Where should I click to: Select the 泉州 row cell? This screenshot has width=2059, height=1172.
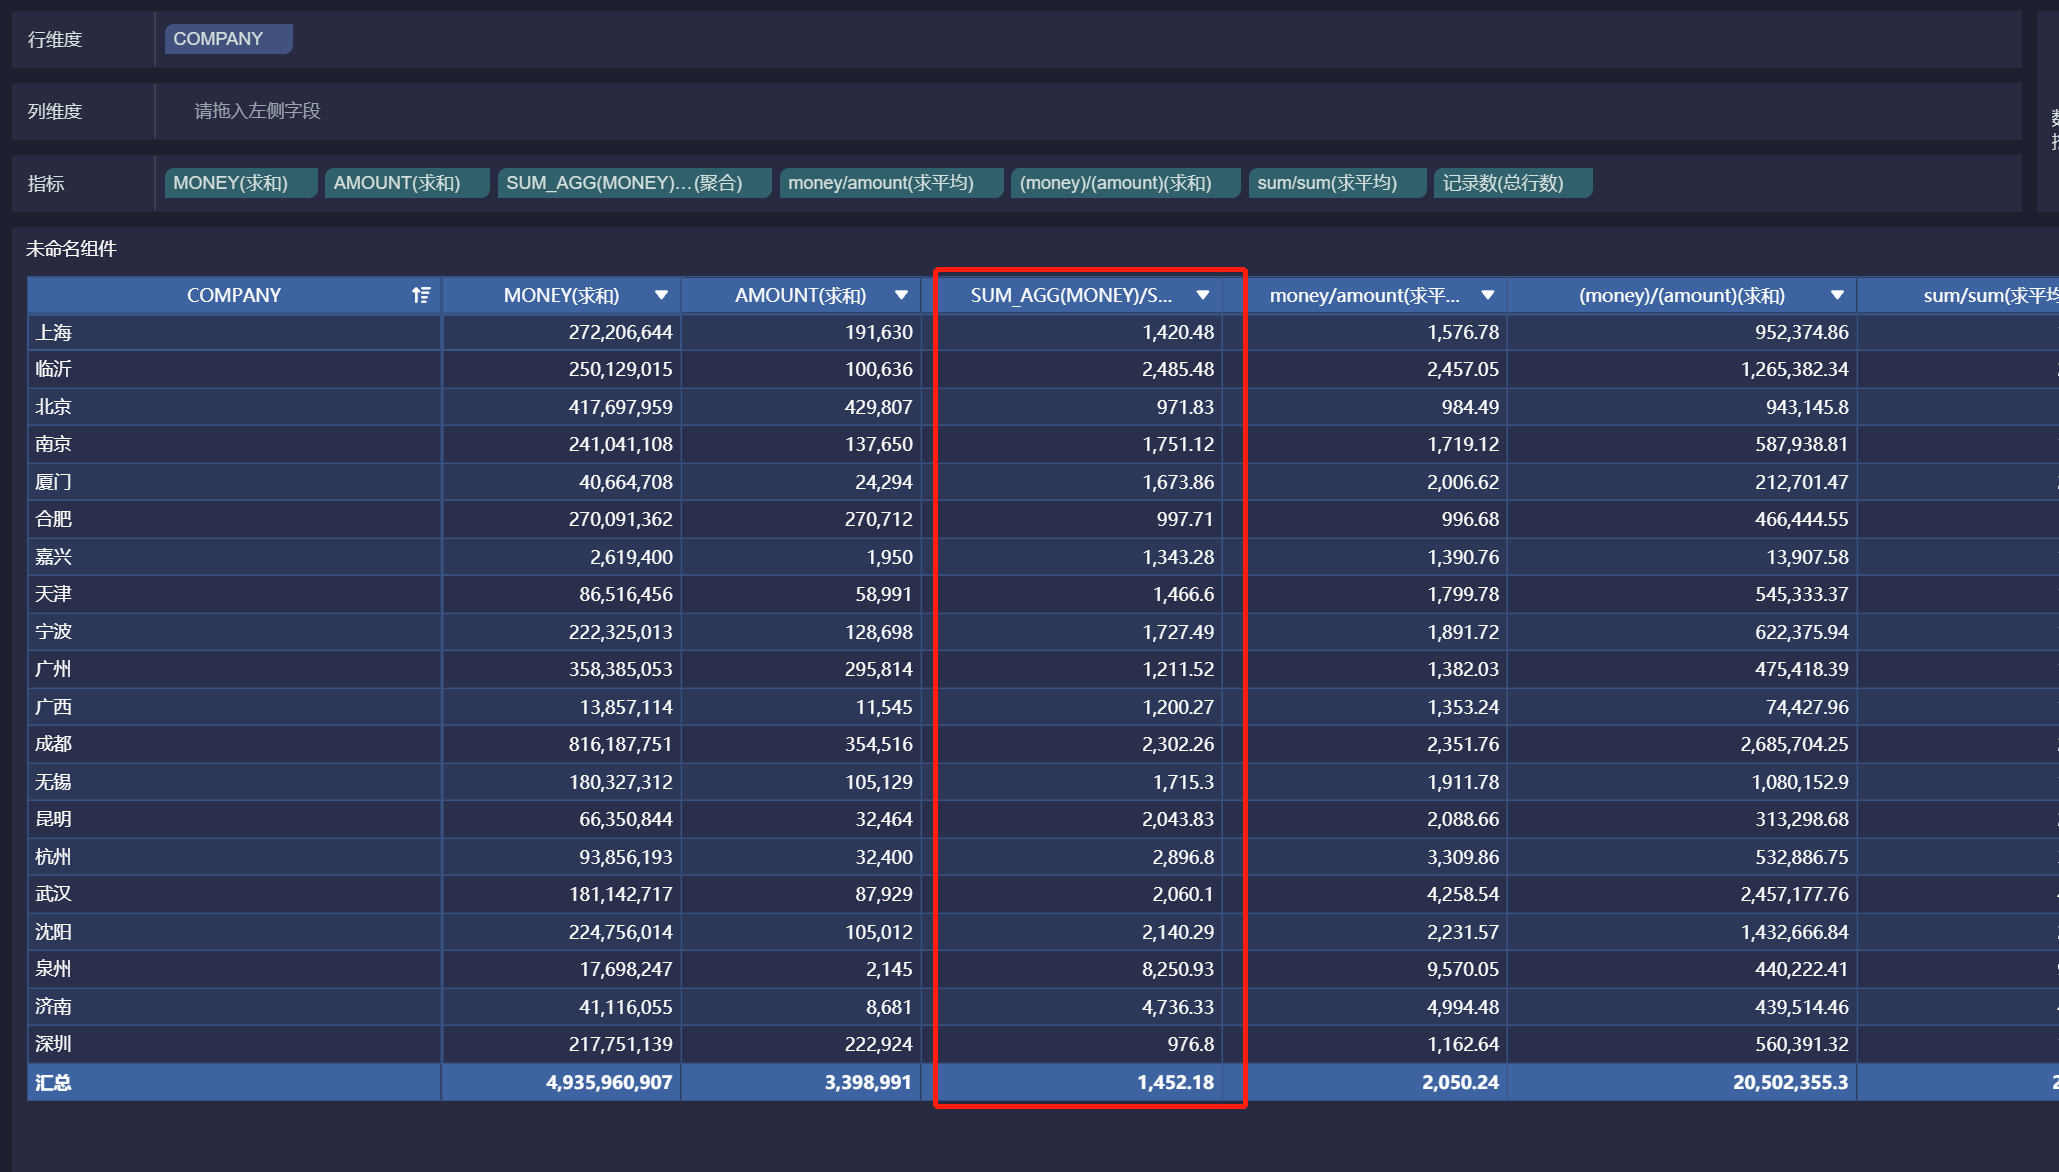[x=234, y=969]
